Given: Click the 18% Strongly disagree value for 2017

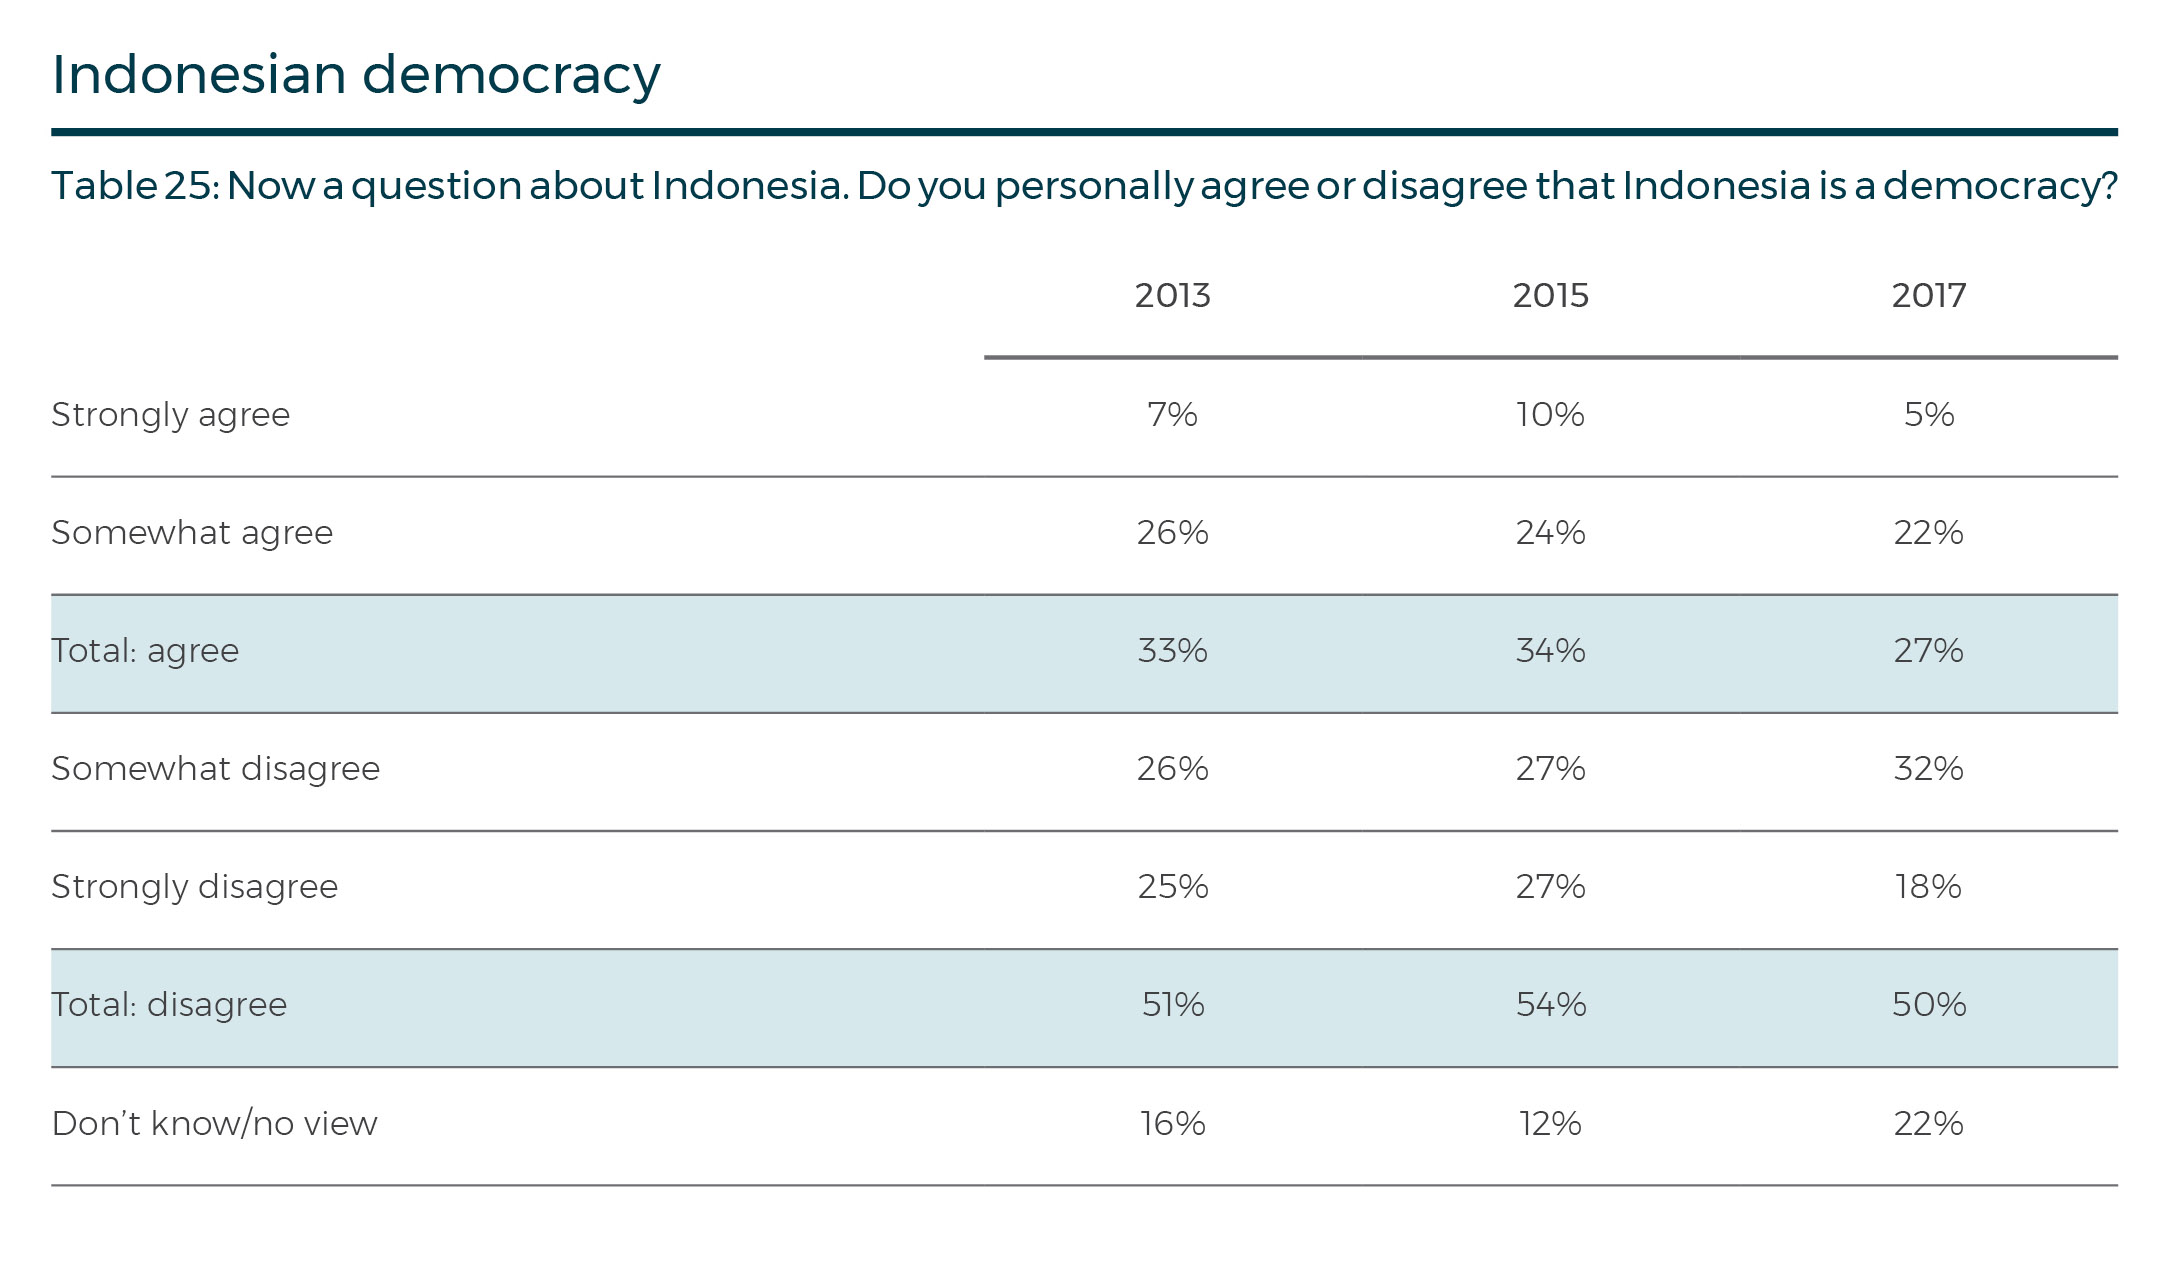Looking at the screenshot, I should [1928, 887].
